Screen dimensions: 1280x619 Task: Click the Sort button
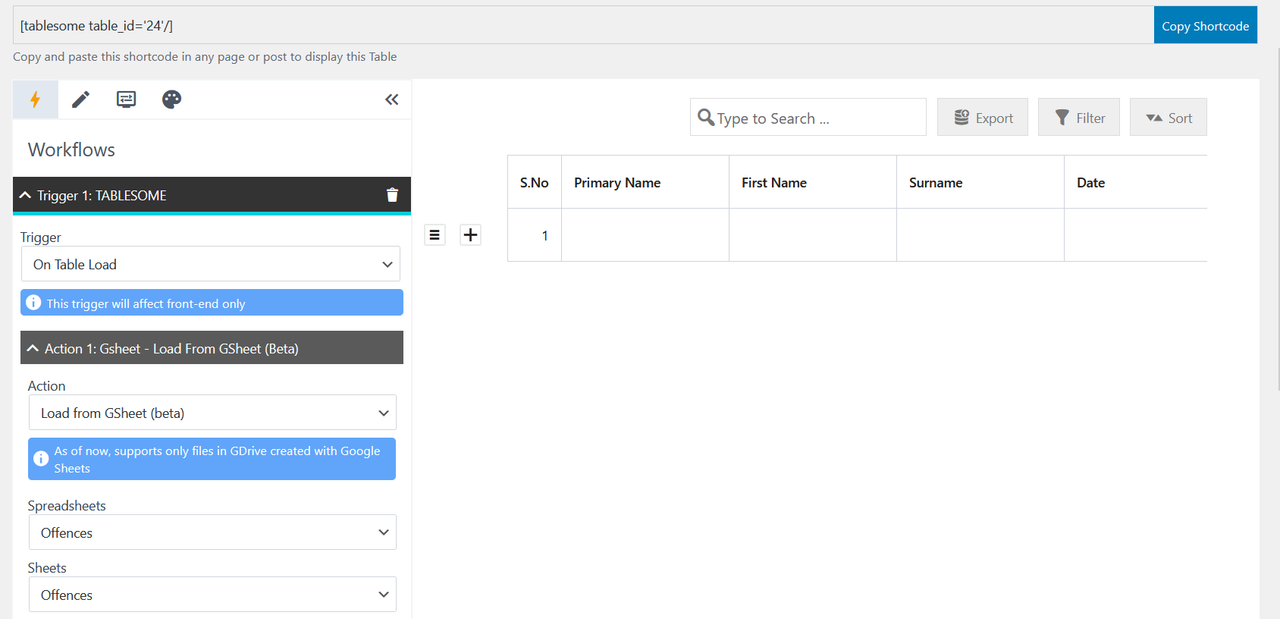tap(1168, 117)
